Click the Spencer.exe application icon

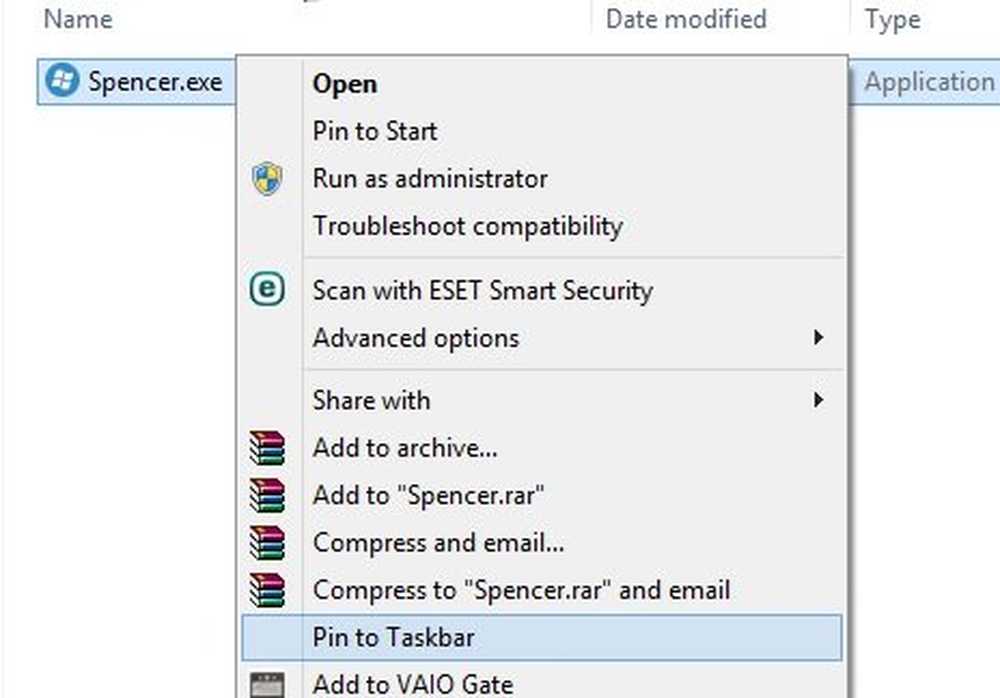(63, 81)
